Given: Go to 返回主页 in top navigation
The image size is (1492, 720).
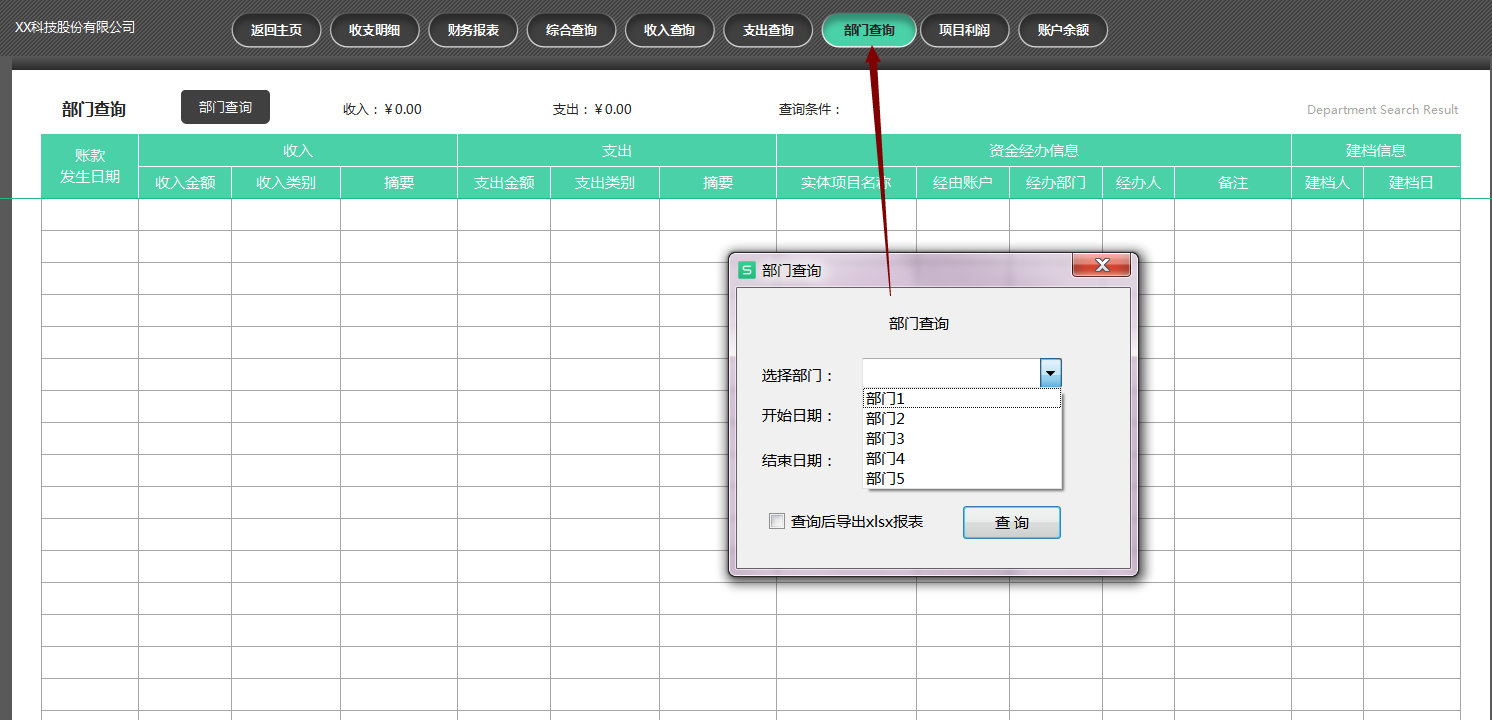Looking at the screenshot, I should (276, 30).
